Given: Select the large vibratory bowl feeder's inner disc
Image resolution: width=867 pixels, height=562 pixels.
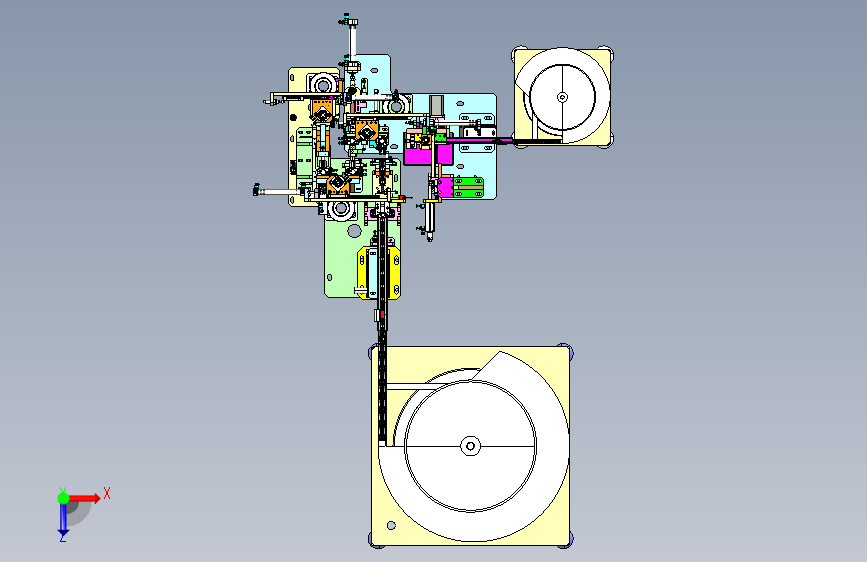Looking at the screenshot, I should point(470,445).
